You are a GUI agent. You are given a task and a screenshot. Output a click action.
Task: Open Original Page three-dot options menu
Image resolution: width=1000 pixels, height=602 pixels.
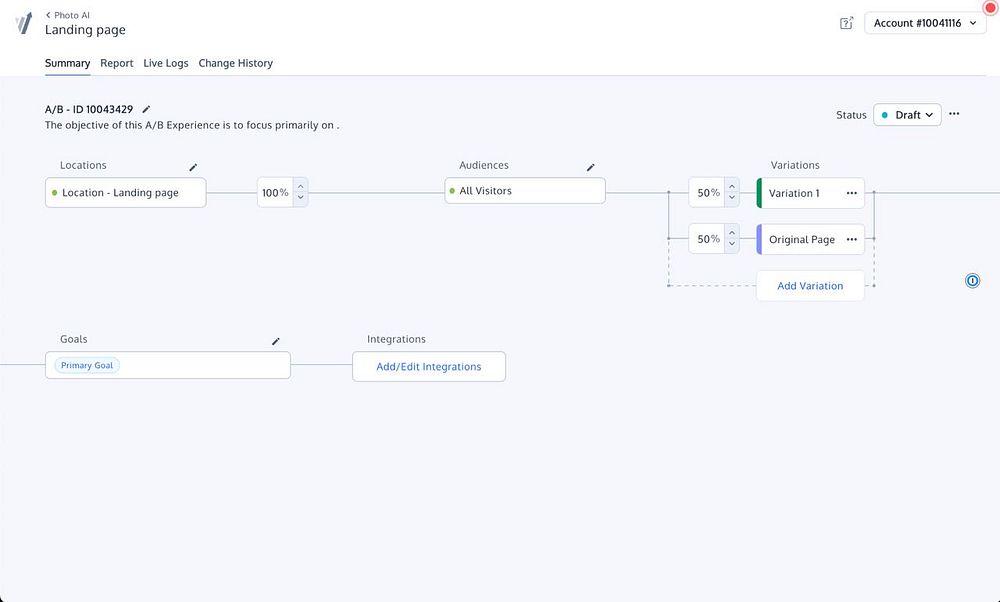click(x=852, y=240)
